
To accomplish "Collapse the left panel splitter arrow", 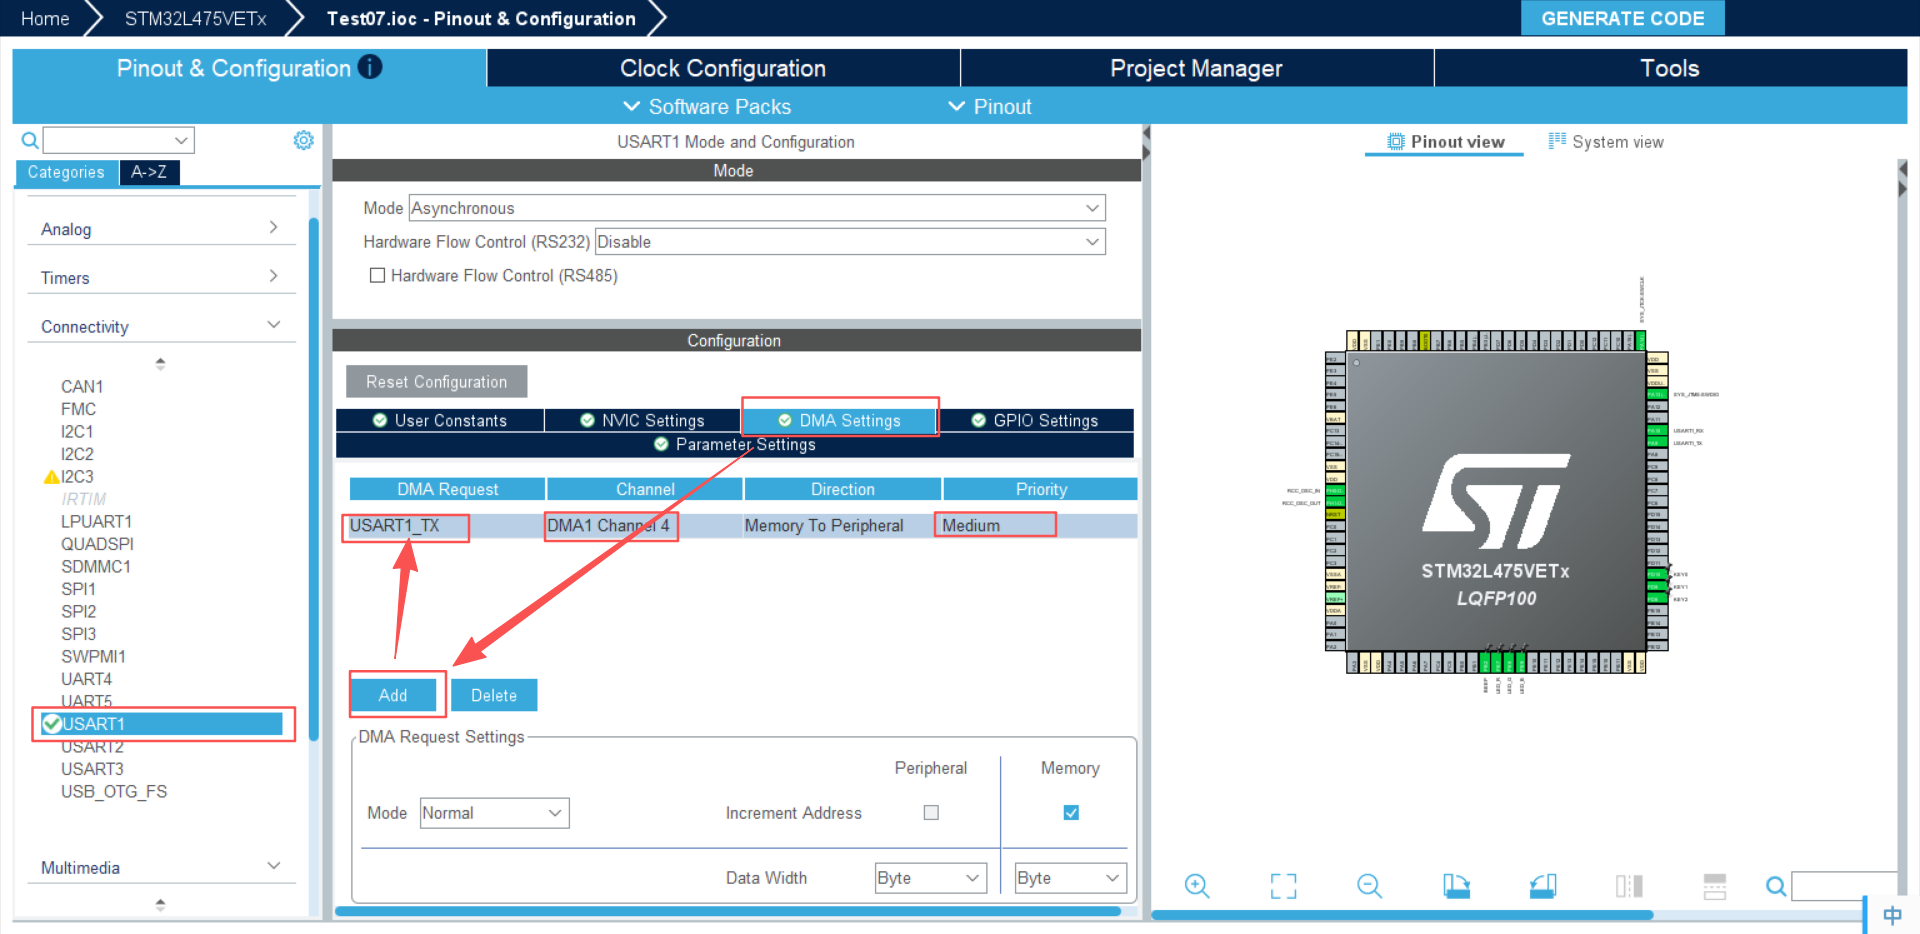I will (1146, 133).
